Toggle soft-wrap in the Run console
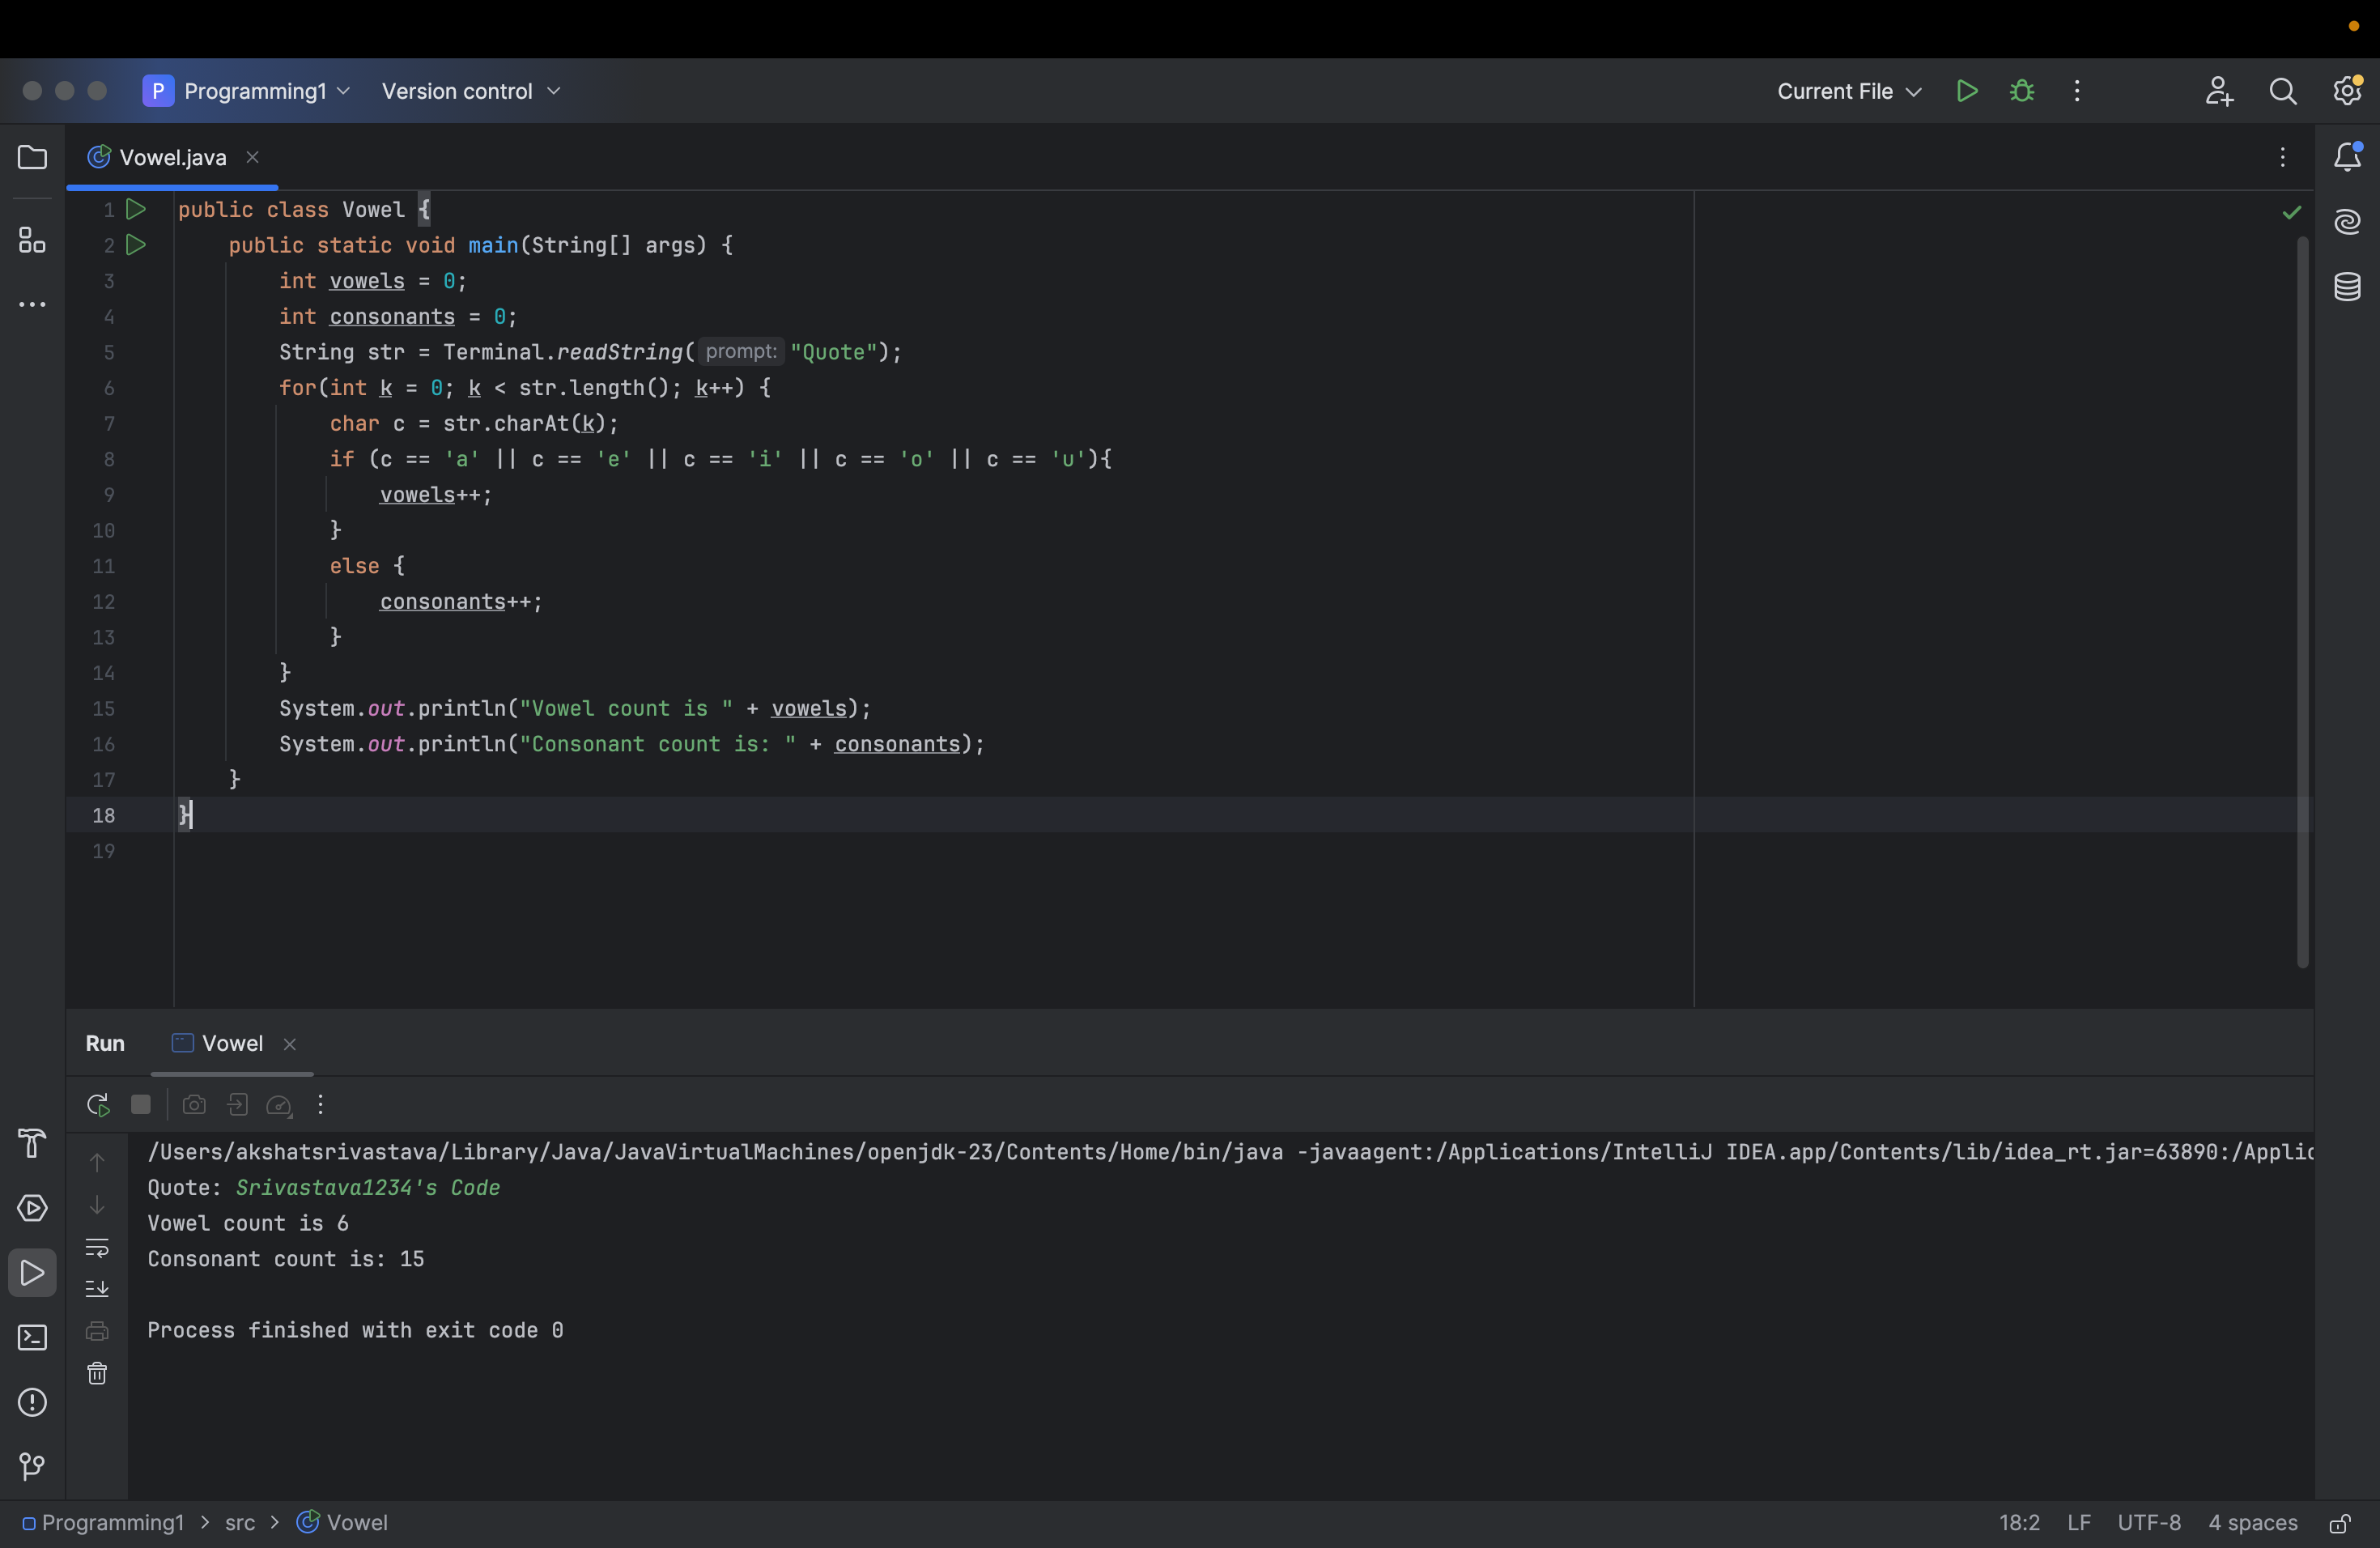The width and height of the screenshot is (2380, 1548). pyautogui.click(x=97, y=1248)
